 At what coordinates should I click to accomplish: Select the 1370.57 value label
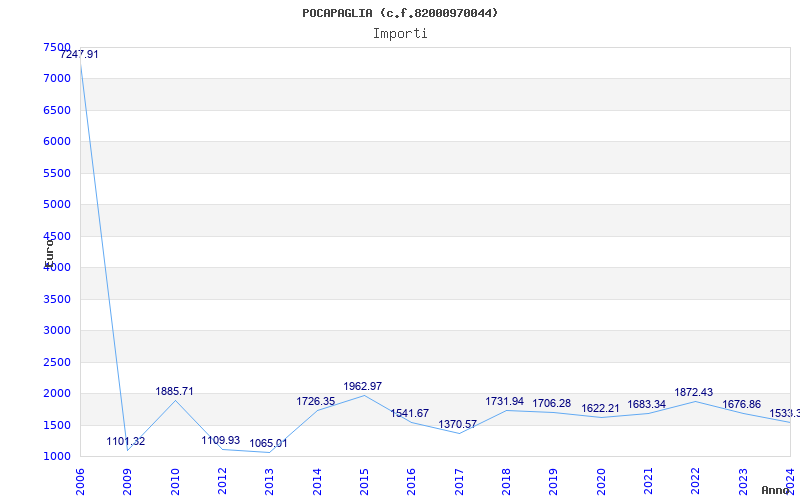[457, 424]
